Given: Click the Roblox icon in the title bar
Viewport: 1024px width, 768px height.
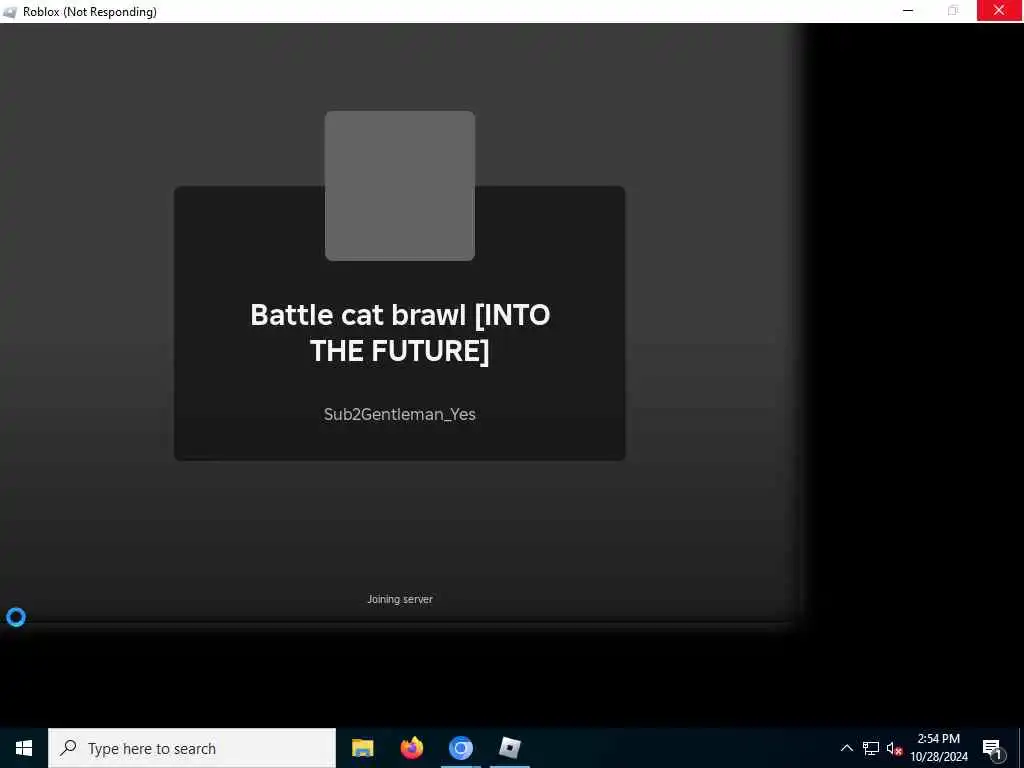Looking at the screenshot, I should click(x=10, y=12).
